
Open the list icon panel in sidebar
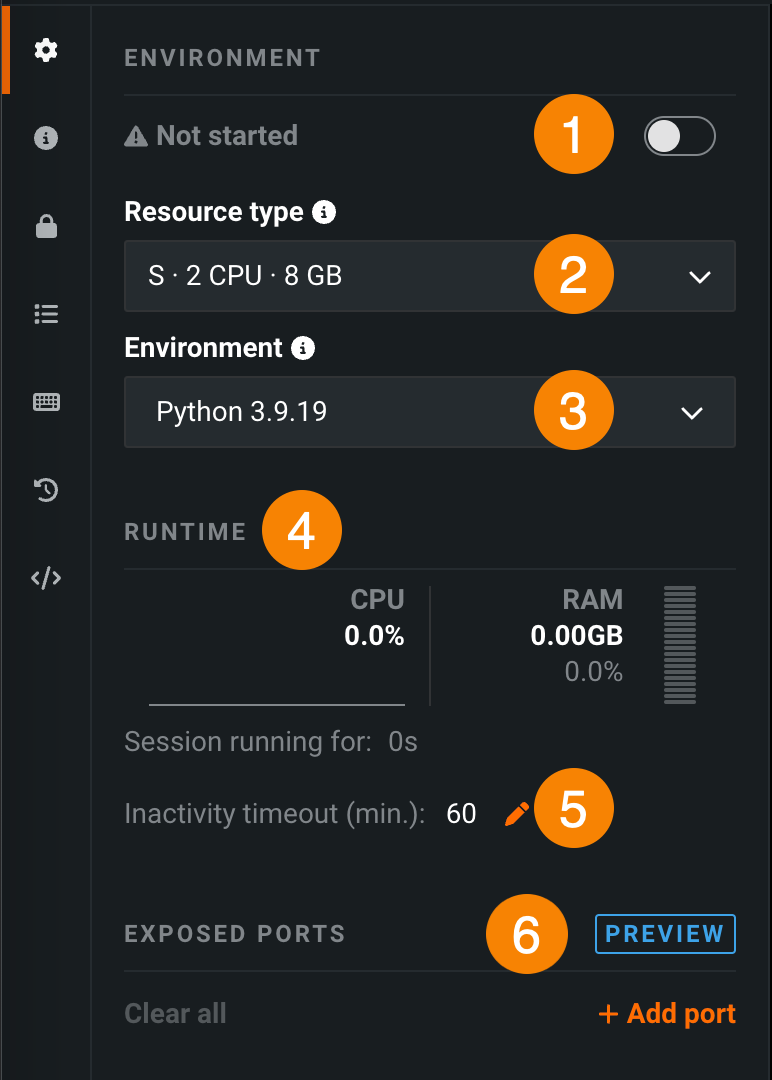pyautogui.click(x=46, y=314)
